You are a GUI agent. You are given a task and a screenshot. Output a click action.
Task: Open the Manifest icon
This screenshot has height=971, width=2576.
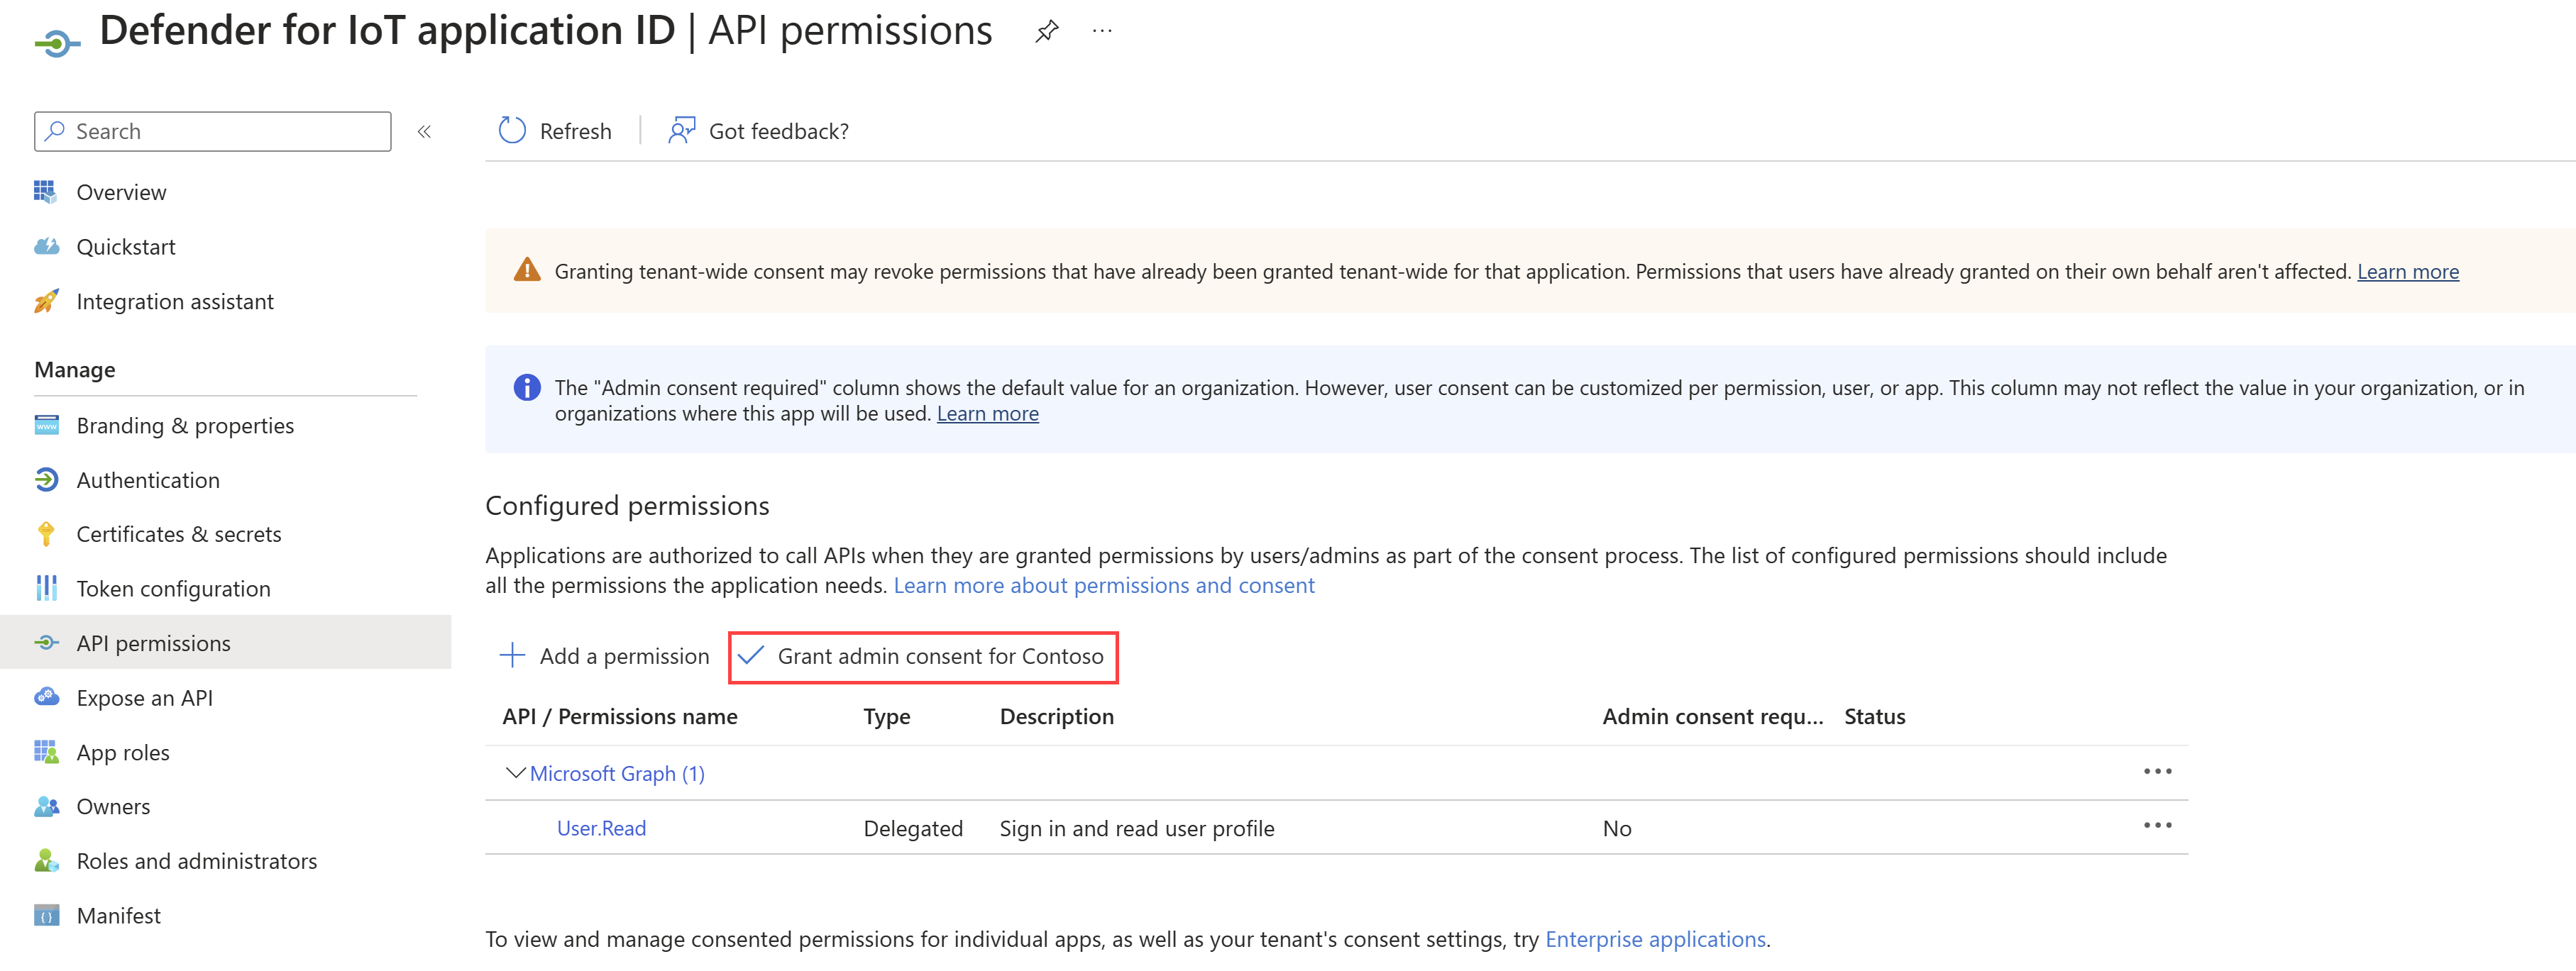46,914
